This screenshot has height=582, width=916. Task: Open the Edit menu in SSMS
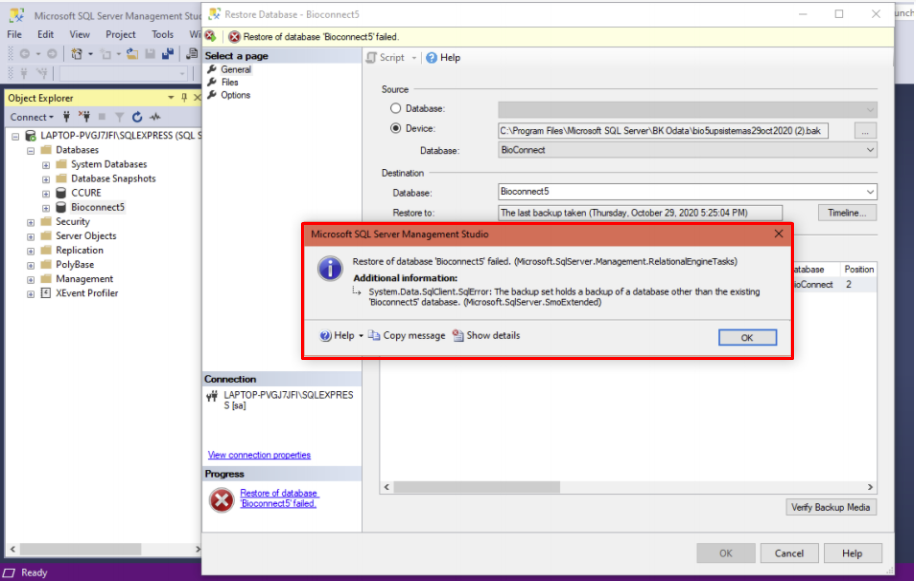(x=46, y=34)
